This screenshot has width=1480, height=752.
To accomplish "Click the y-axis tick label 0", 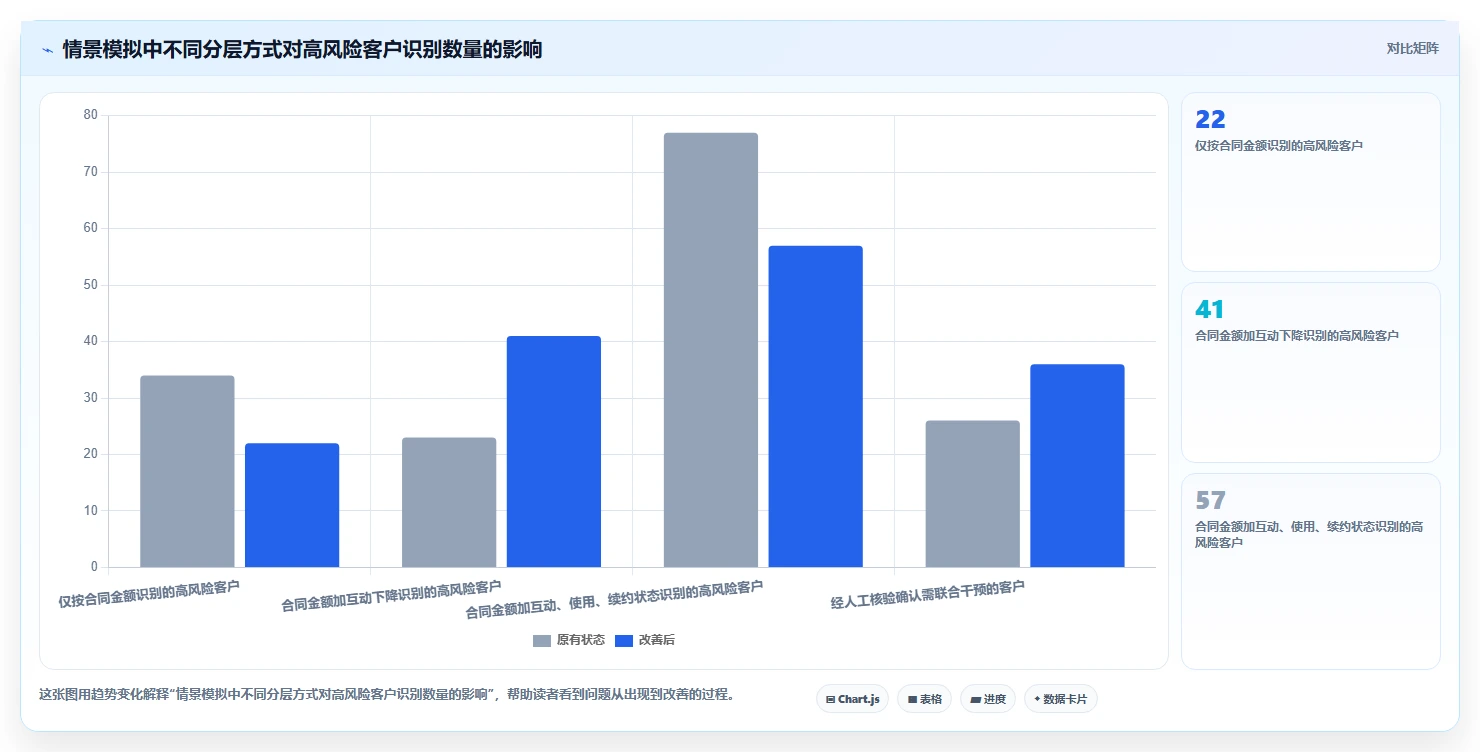I will 95,567.
